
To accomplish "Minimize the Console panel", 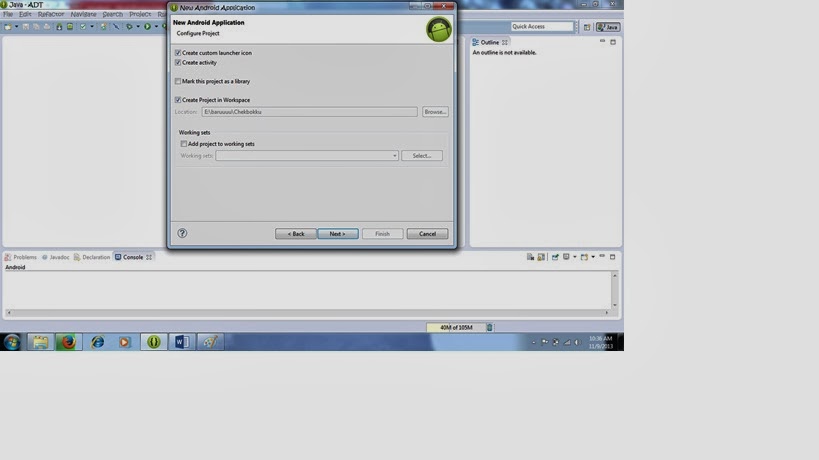I will coord(602,256).
